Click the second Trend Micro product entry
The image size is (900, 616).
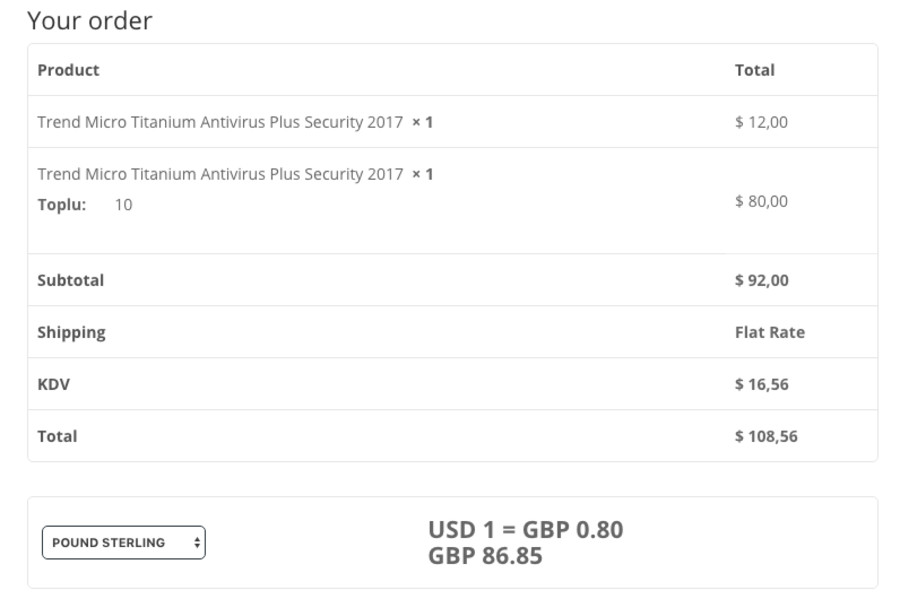click(220, 174)
